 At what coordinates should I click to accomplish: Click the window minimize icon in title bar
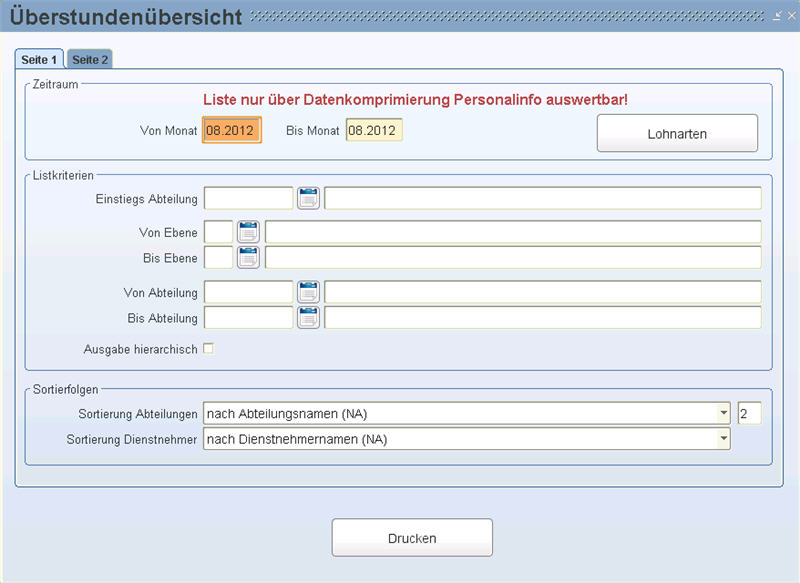point(777,16)
